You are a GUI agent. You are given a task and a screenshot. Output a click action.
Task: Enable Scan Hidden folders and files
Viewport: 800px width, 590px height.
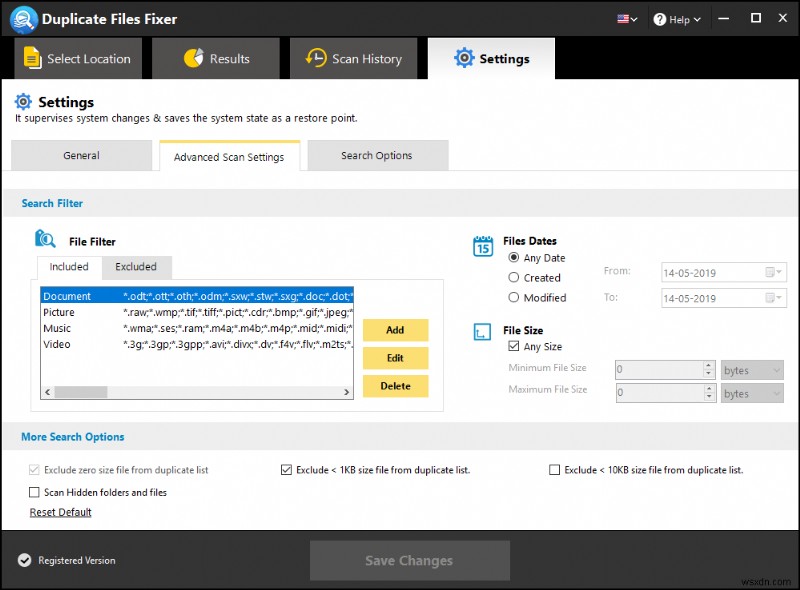click(33, 492)
